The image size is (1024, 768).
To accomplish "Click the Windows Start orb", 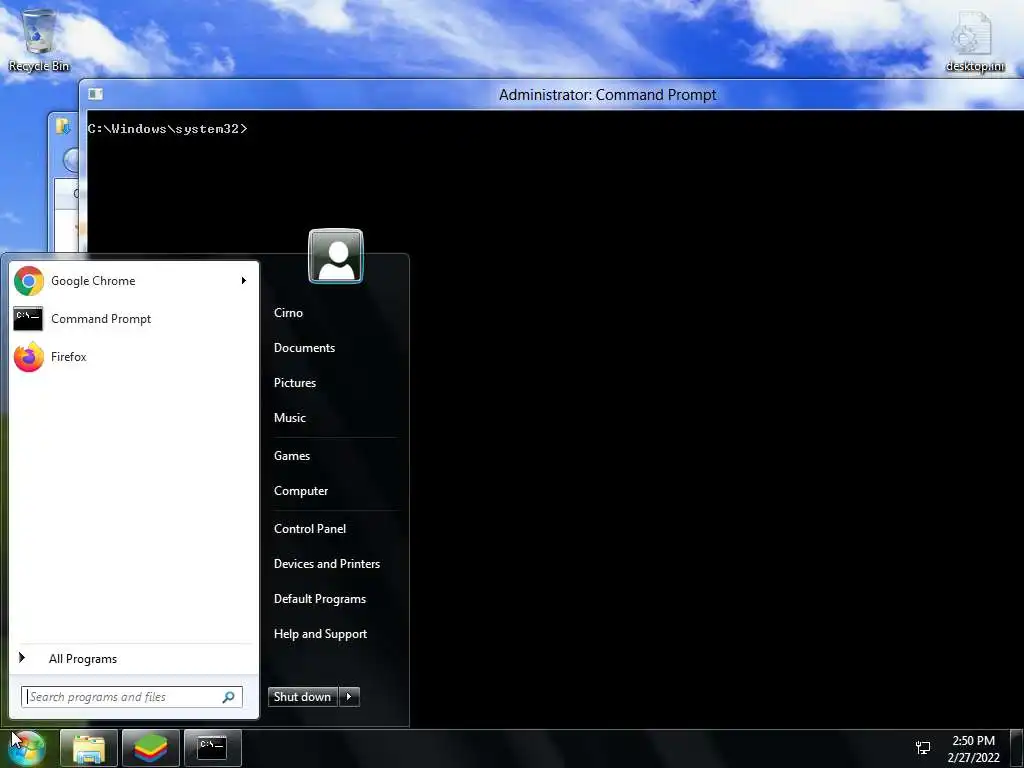I will click(27, 748).
